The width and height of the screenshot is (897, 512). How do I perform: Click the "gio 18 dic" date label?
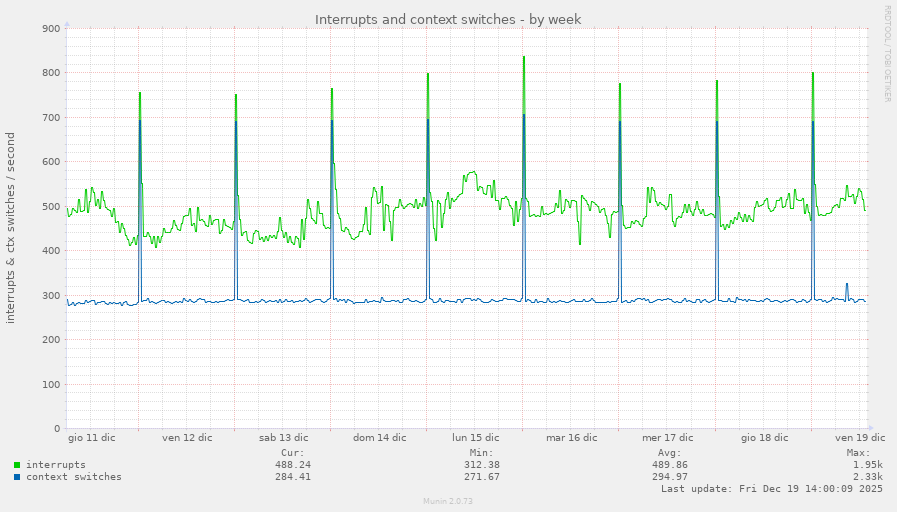(x=764, y=437)
